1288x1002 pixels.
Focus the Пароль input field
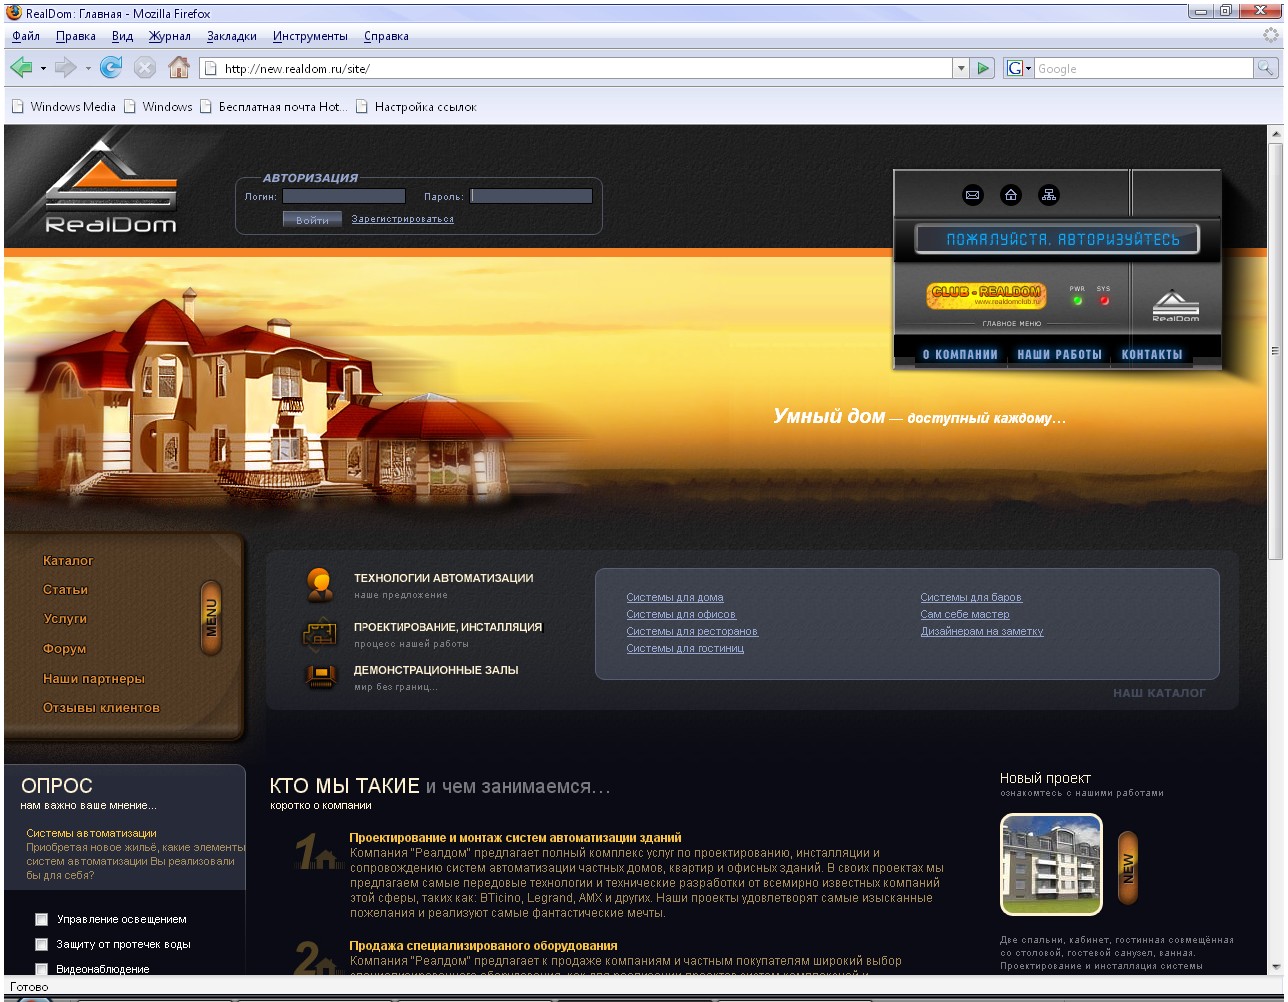click(x=532, y=197)
